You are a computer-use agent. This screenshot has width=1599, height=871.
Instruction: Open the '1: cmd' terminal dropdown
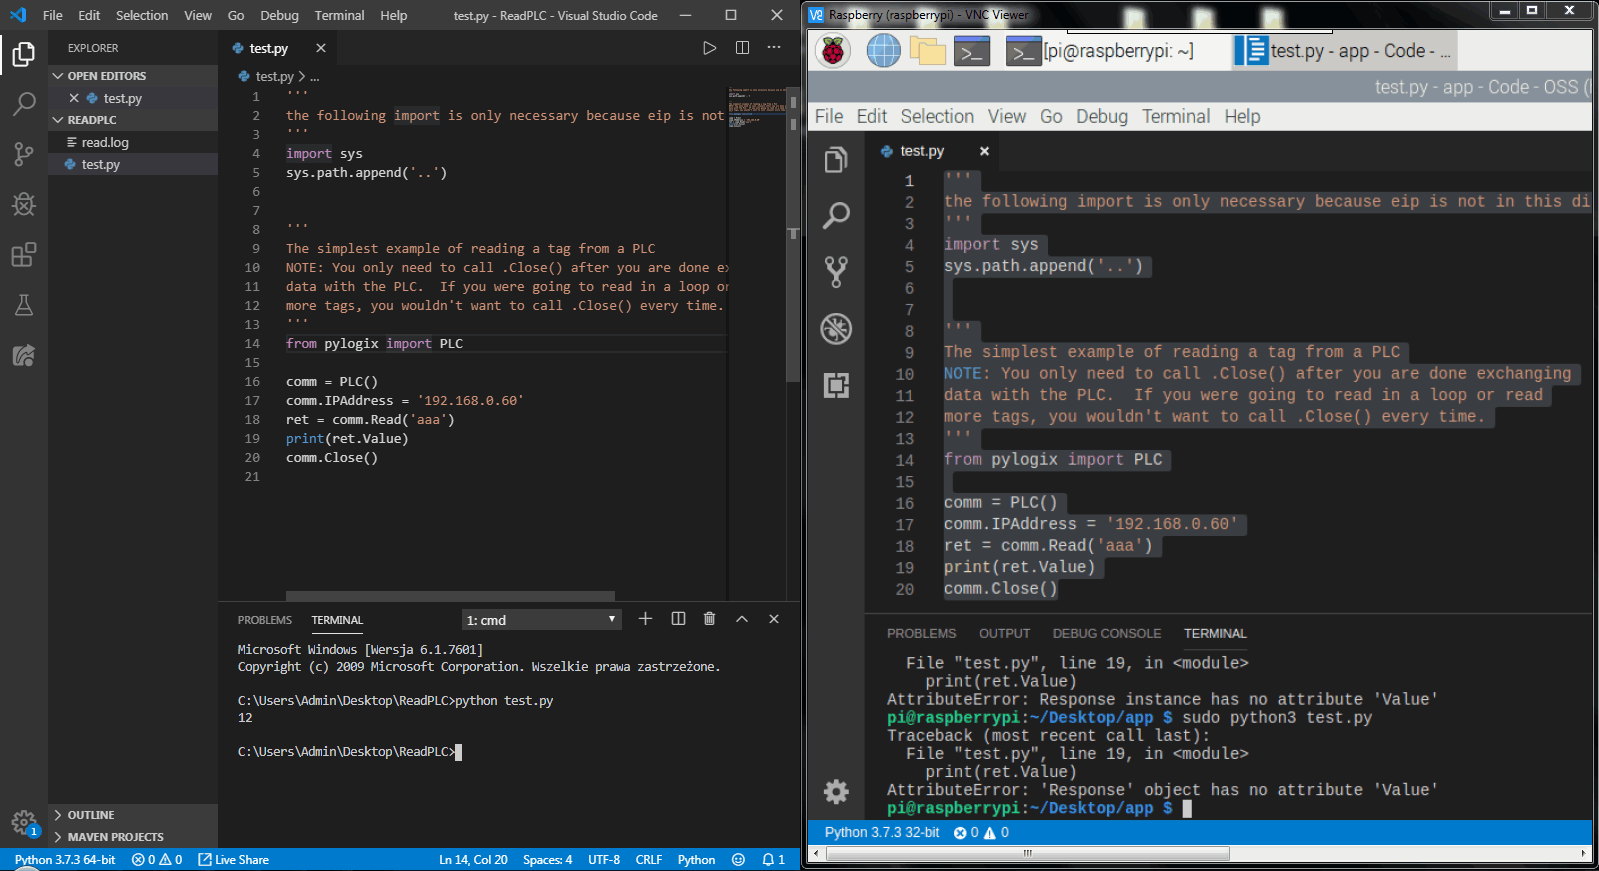(x=542, y=620)
